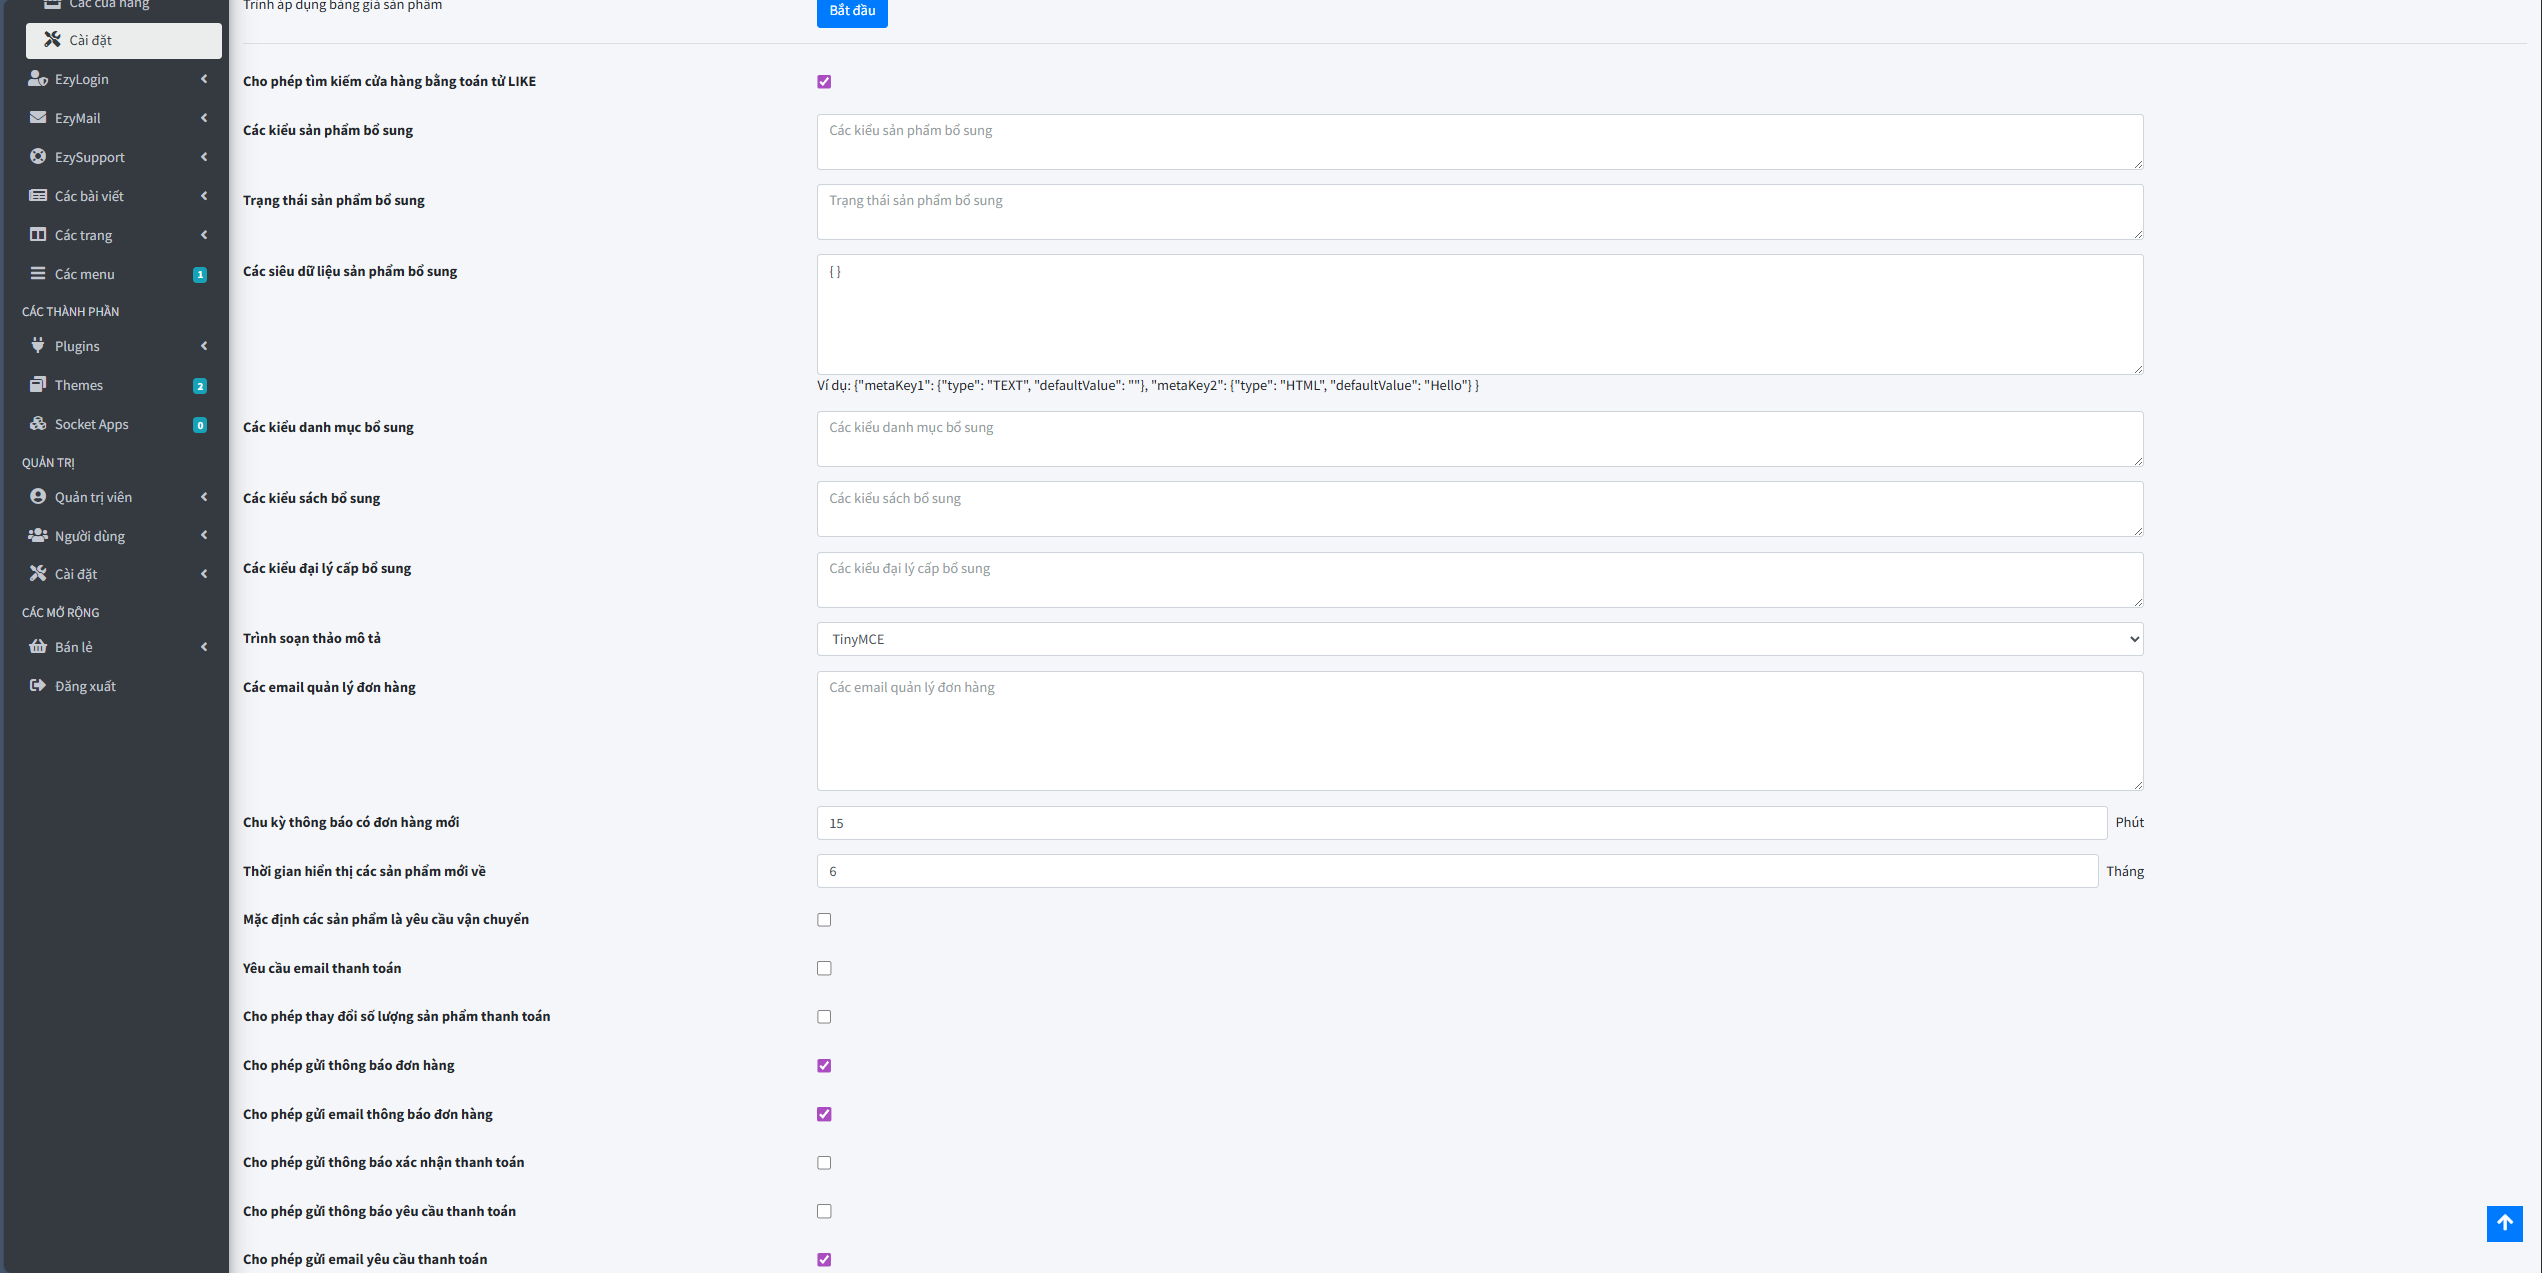Image resolution: width=2542 pixels, height=1273 pixels.
Task: Open the Các menu sidebar item
Action: pos(85,274)
